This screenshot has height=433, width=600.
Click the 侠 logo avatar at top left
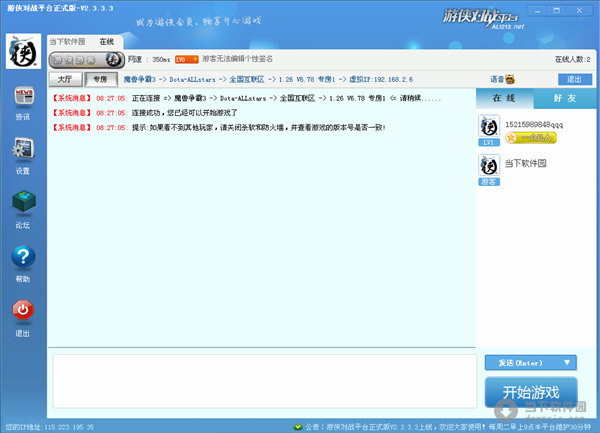[x=23, y=51]
